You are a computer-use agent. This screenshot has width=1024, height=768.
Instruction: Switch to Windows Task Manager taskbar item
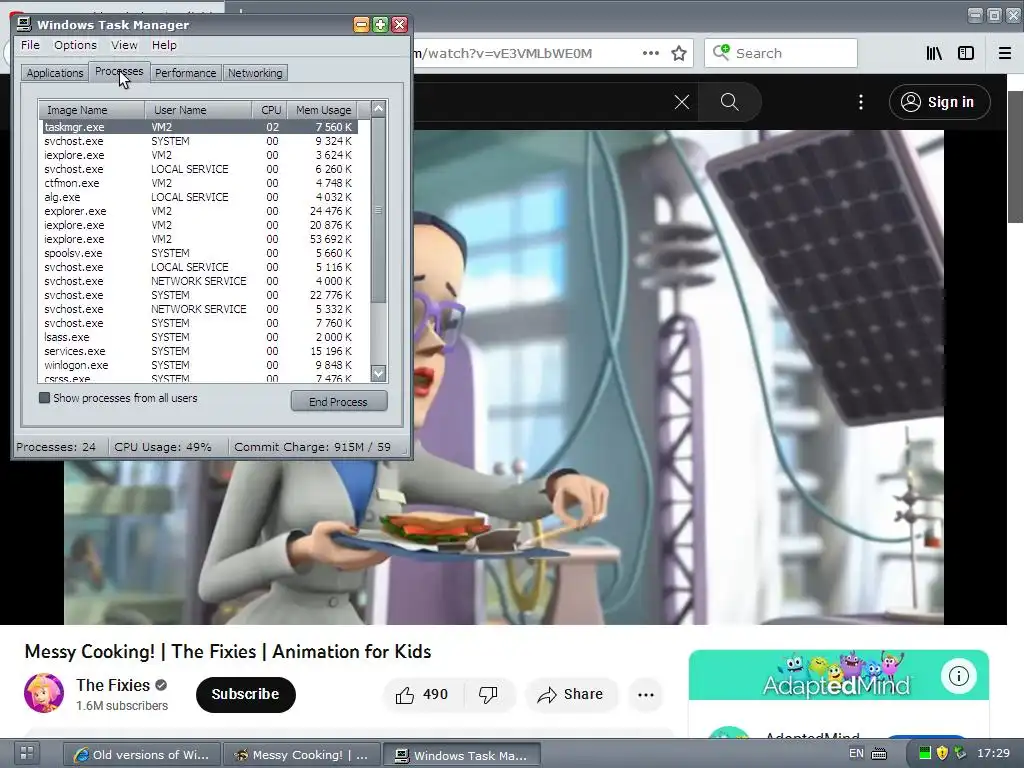coord(461,755)
